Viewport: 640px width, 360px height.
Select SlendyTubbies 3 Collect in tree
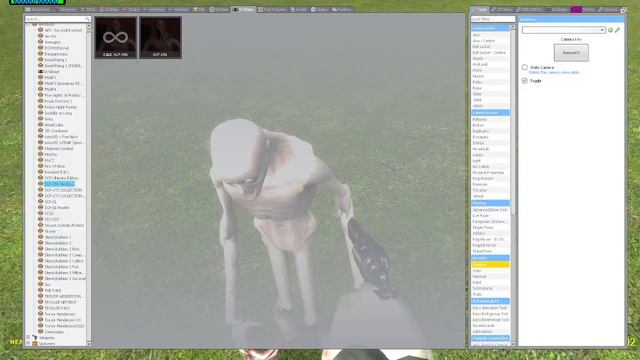tap(64, 261)
